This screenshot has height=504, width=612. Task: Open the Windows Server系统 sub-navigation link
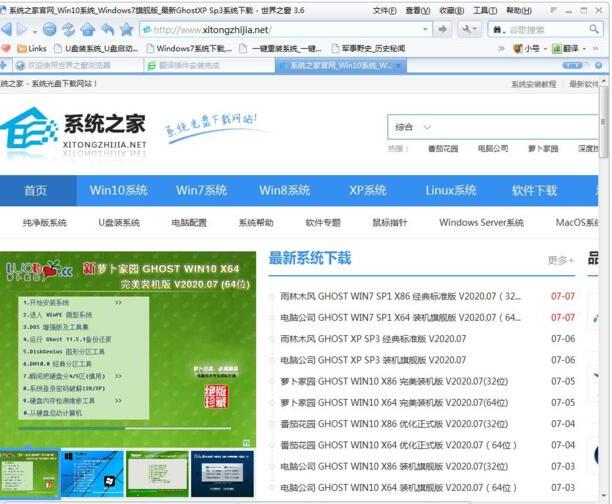(481, 223)
